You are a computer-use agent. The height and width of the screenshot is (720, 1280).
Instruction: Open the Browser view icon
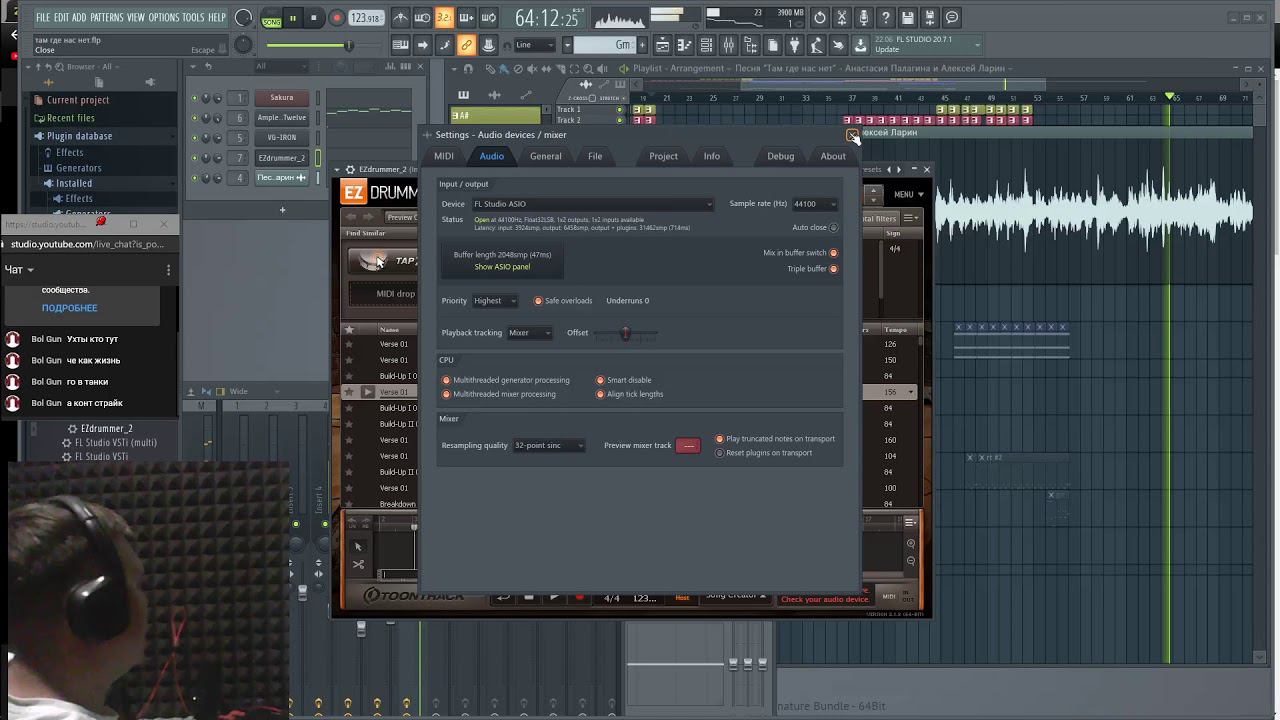point(750,45)
